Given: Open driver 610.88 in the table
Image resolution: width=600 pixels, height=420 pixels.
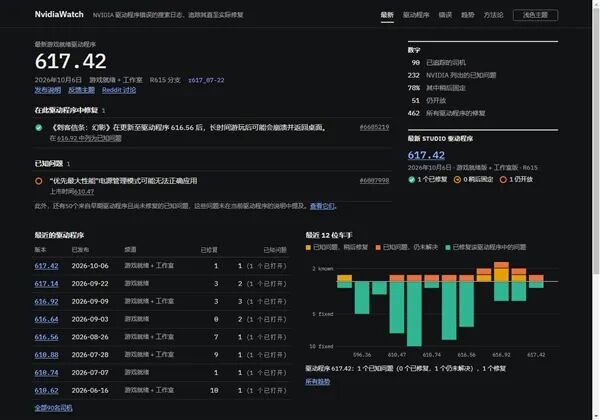Looking at the screenshot, I should click(x=46, y=355).
